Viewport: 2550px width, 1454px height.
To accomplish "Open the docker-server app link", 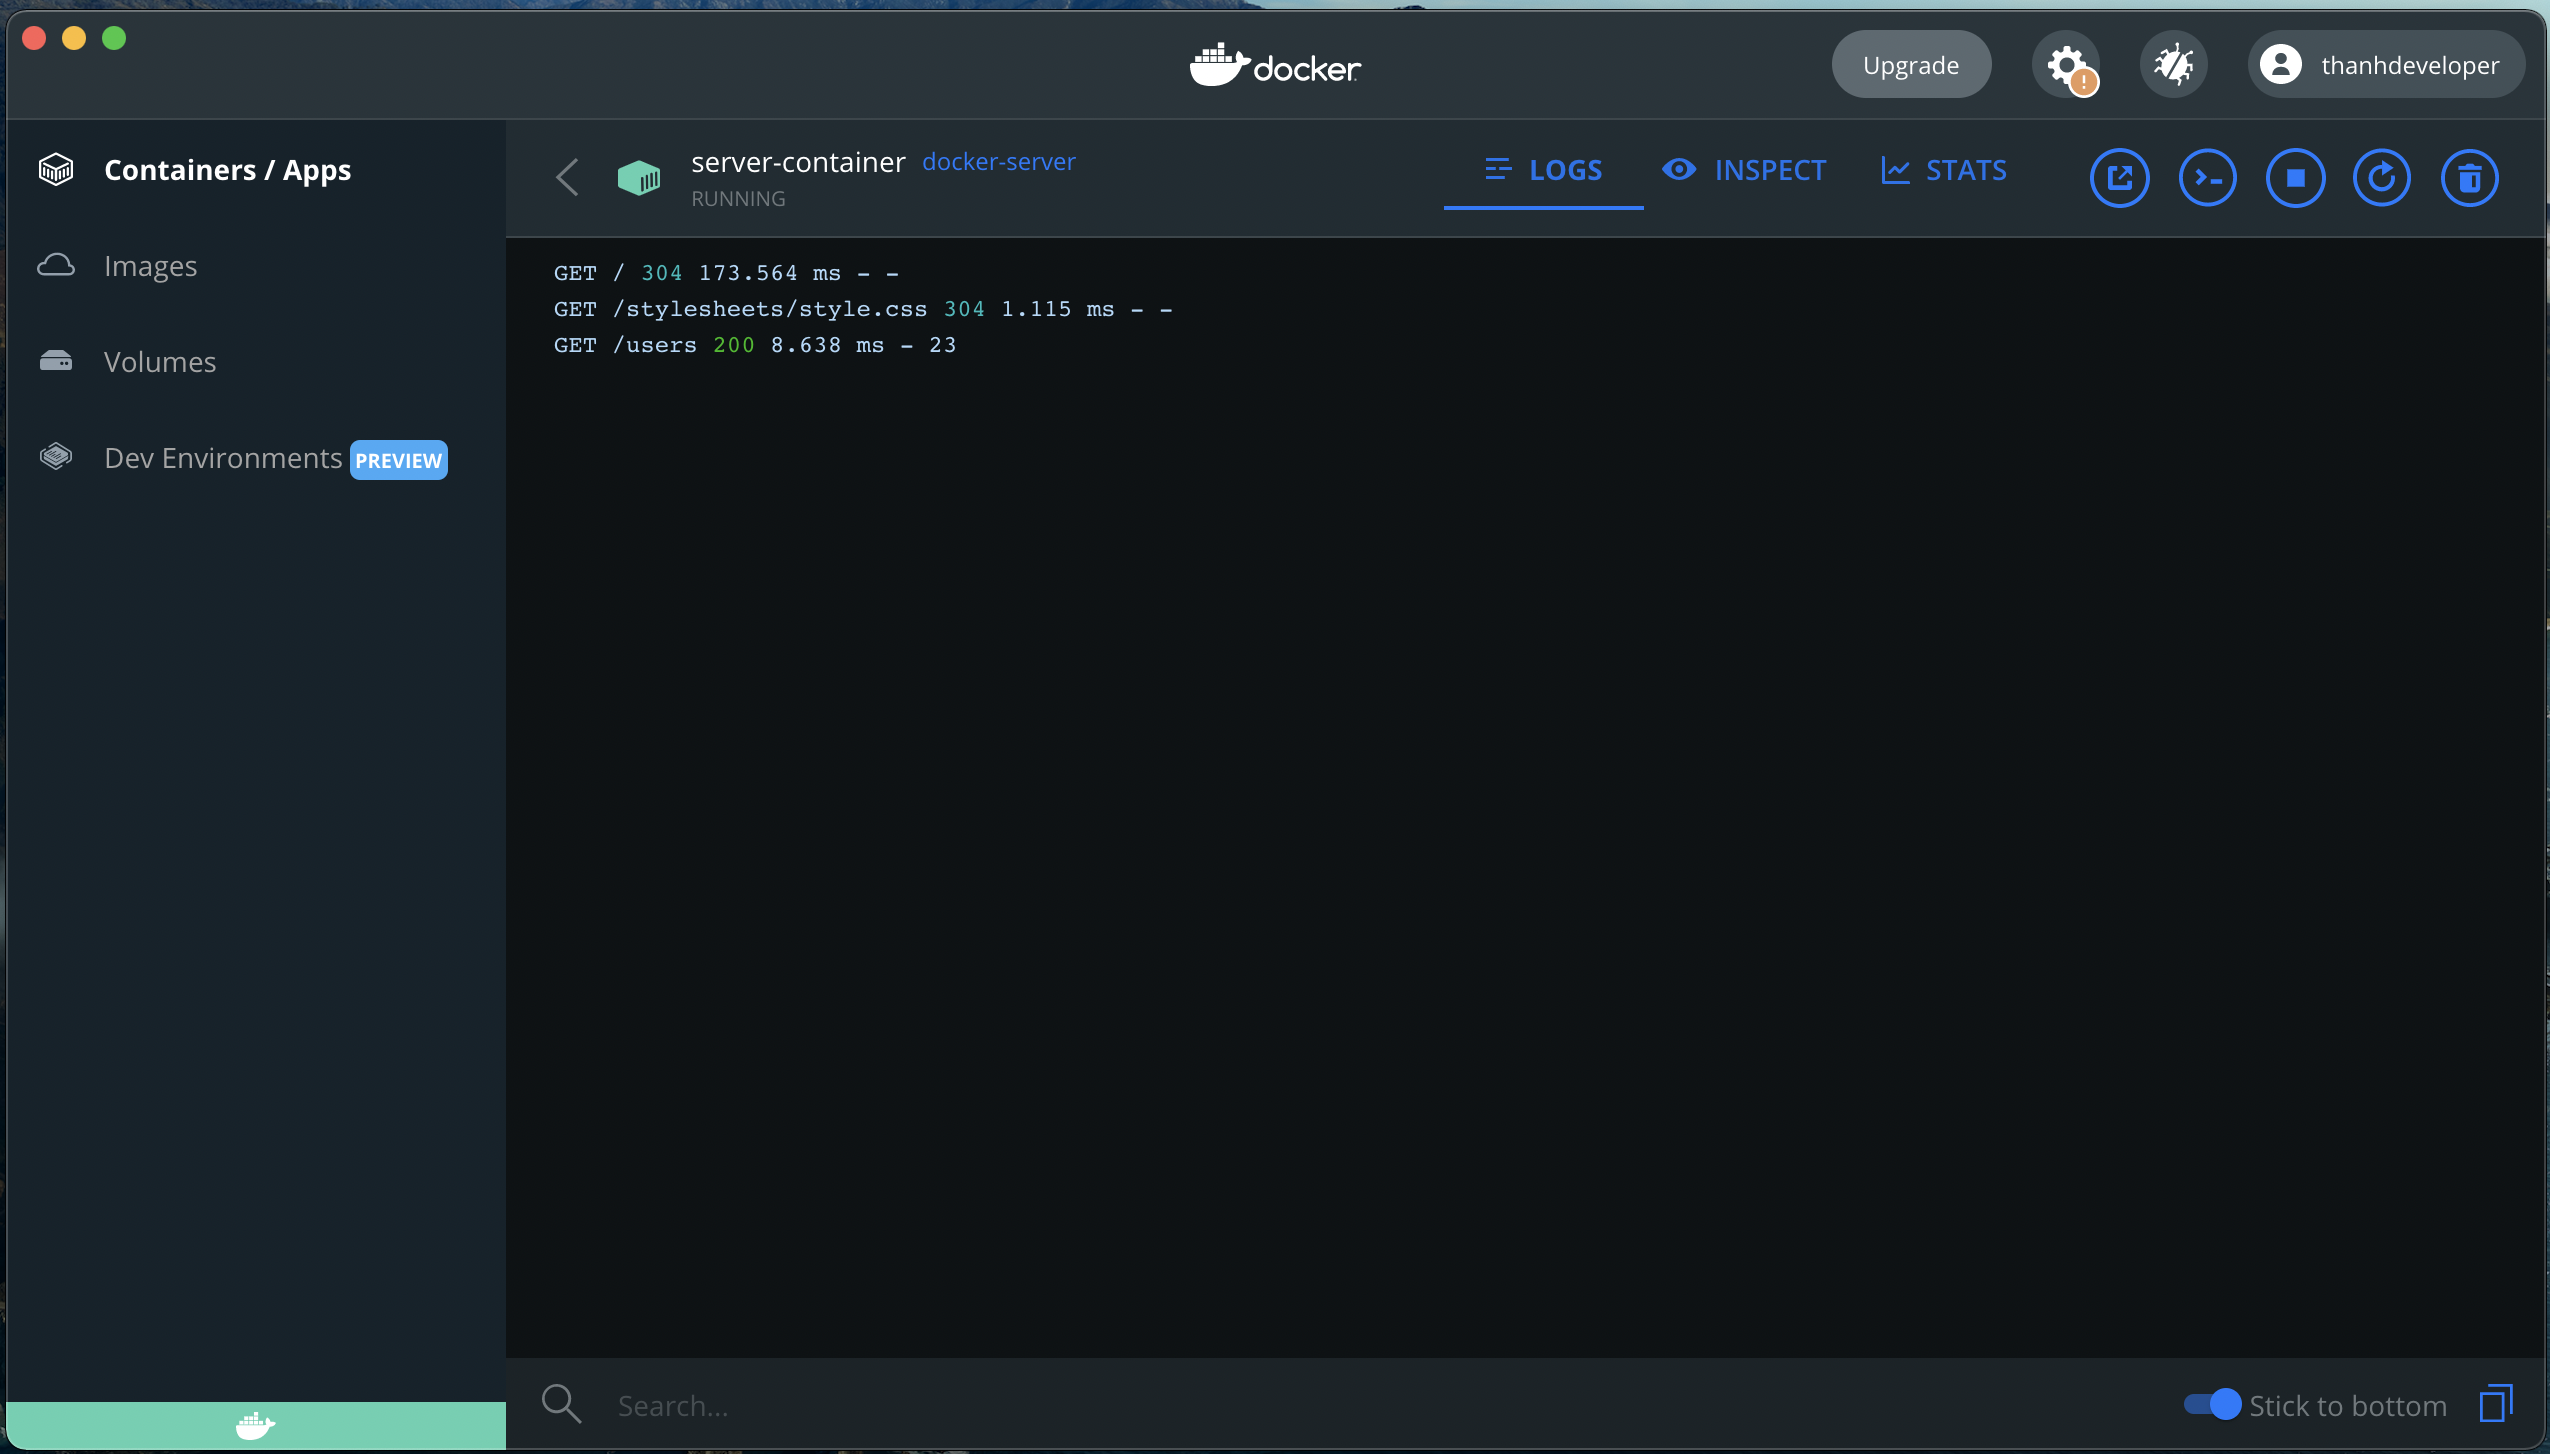I will 997,161.
